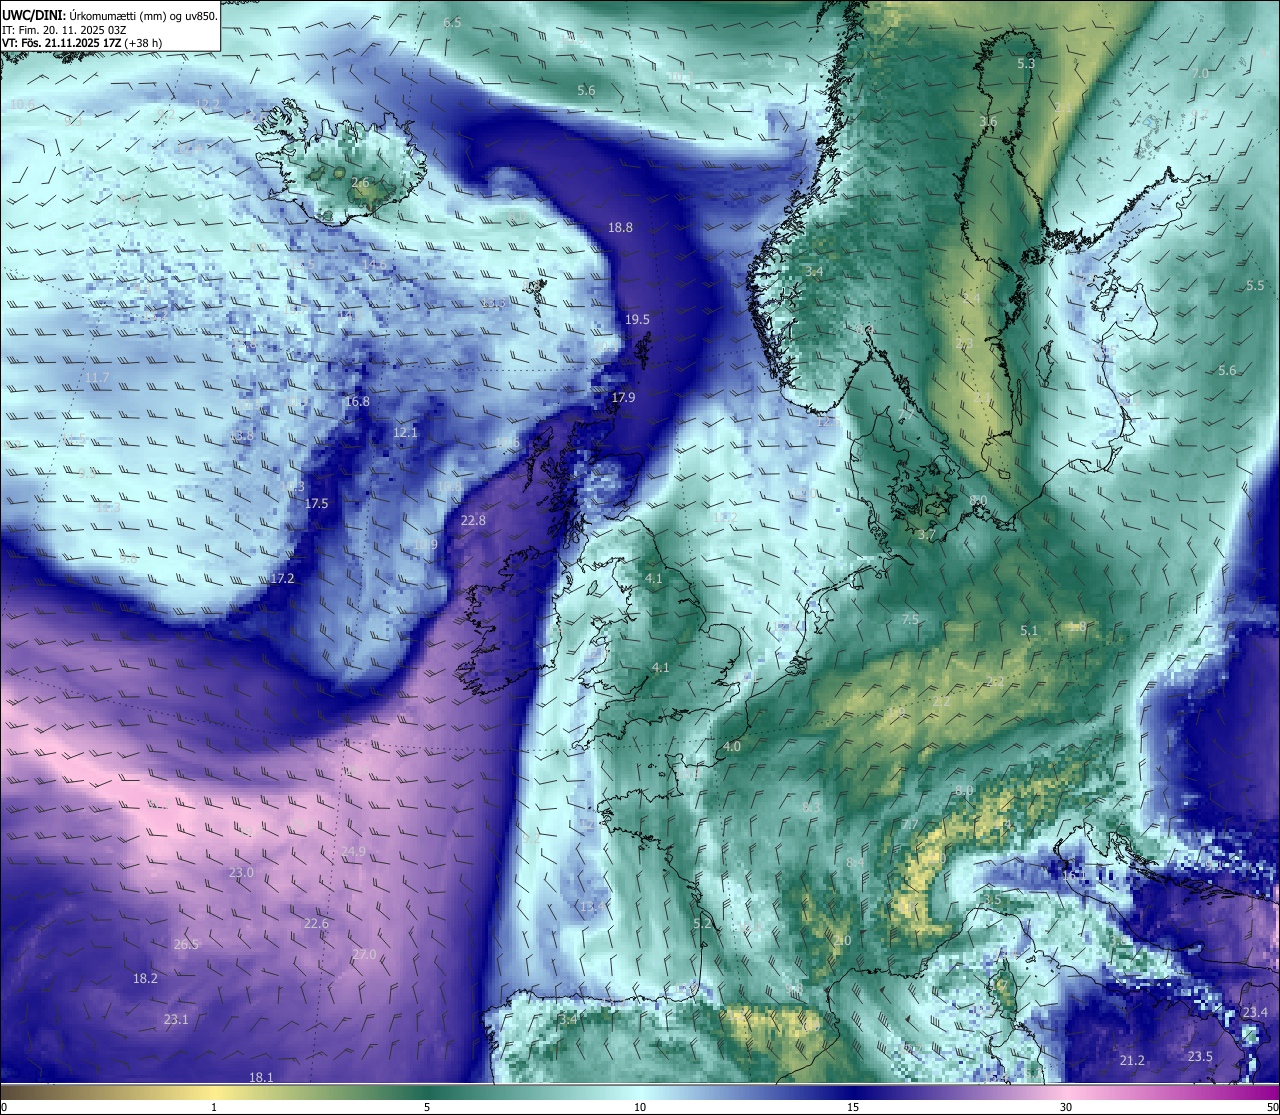The image size is (1280, 1115).
Task: Click the 4.0 value in the English Channel
Action: pyautogui.click(x=732, y=746)
